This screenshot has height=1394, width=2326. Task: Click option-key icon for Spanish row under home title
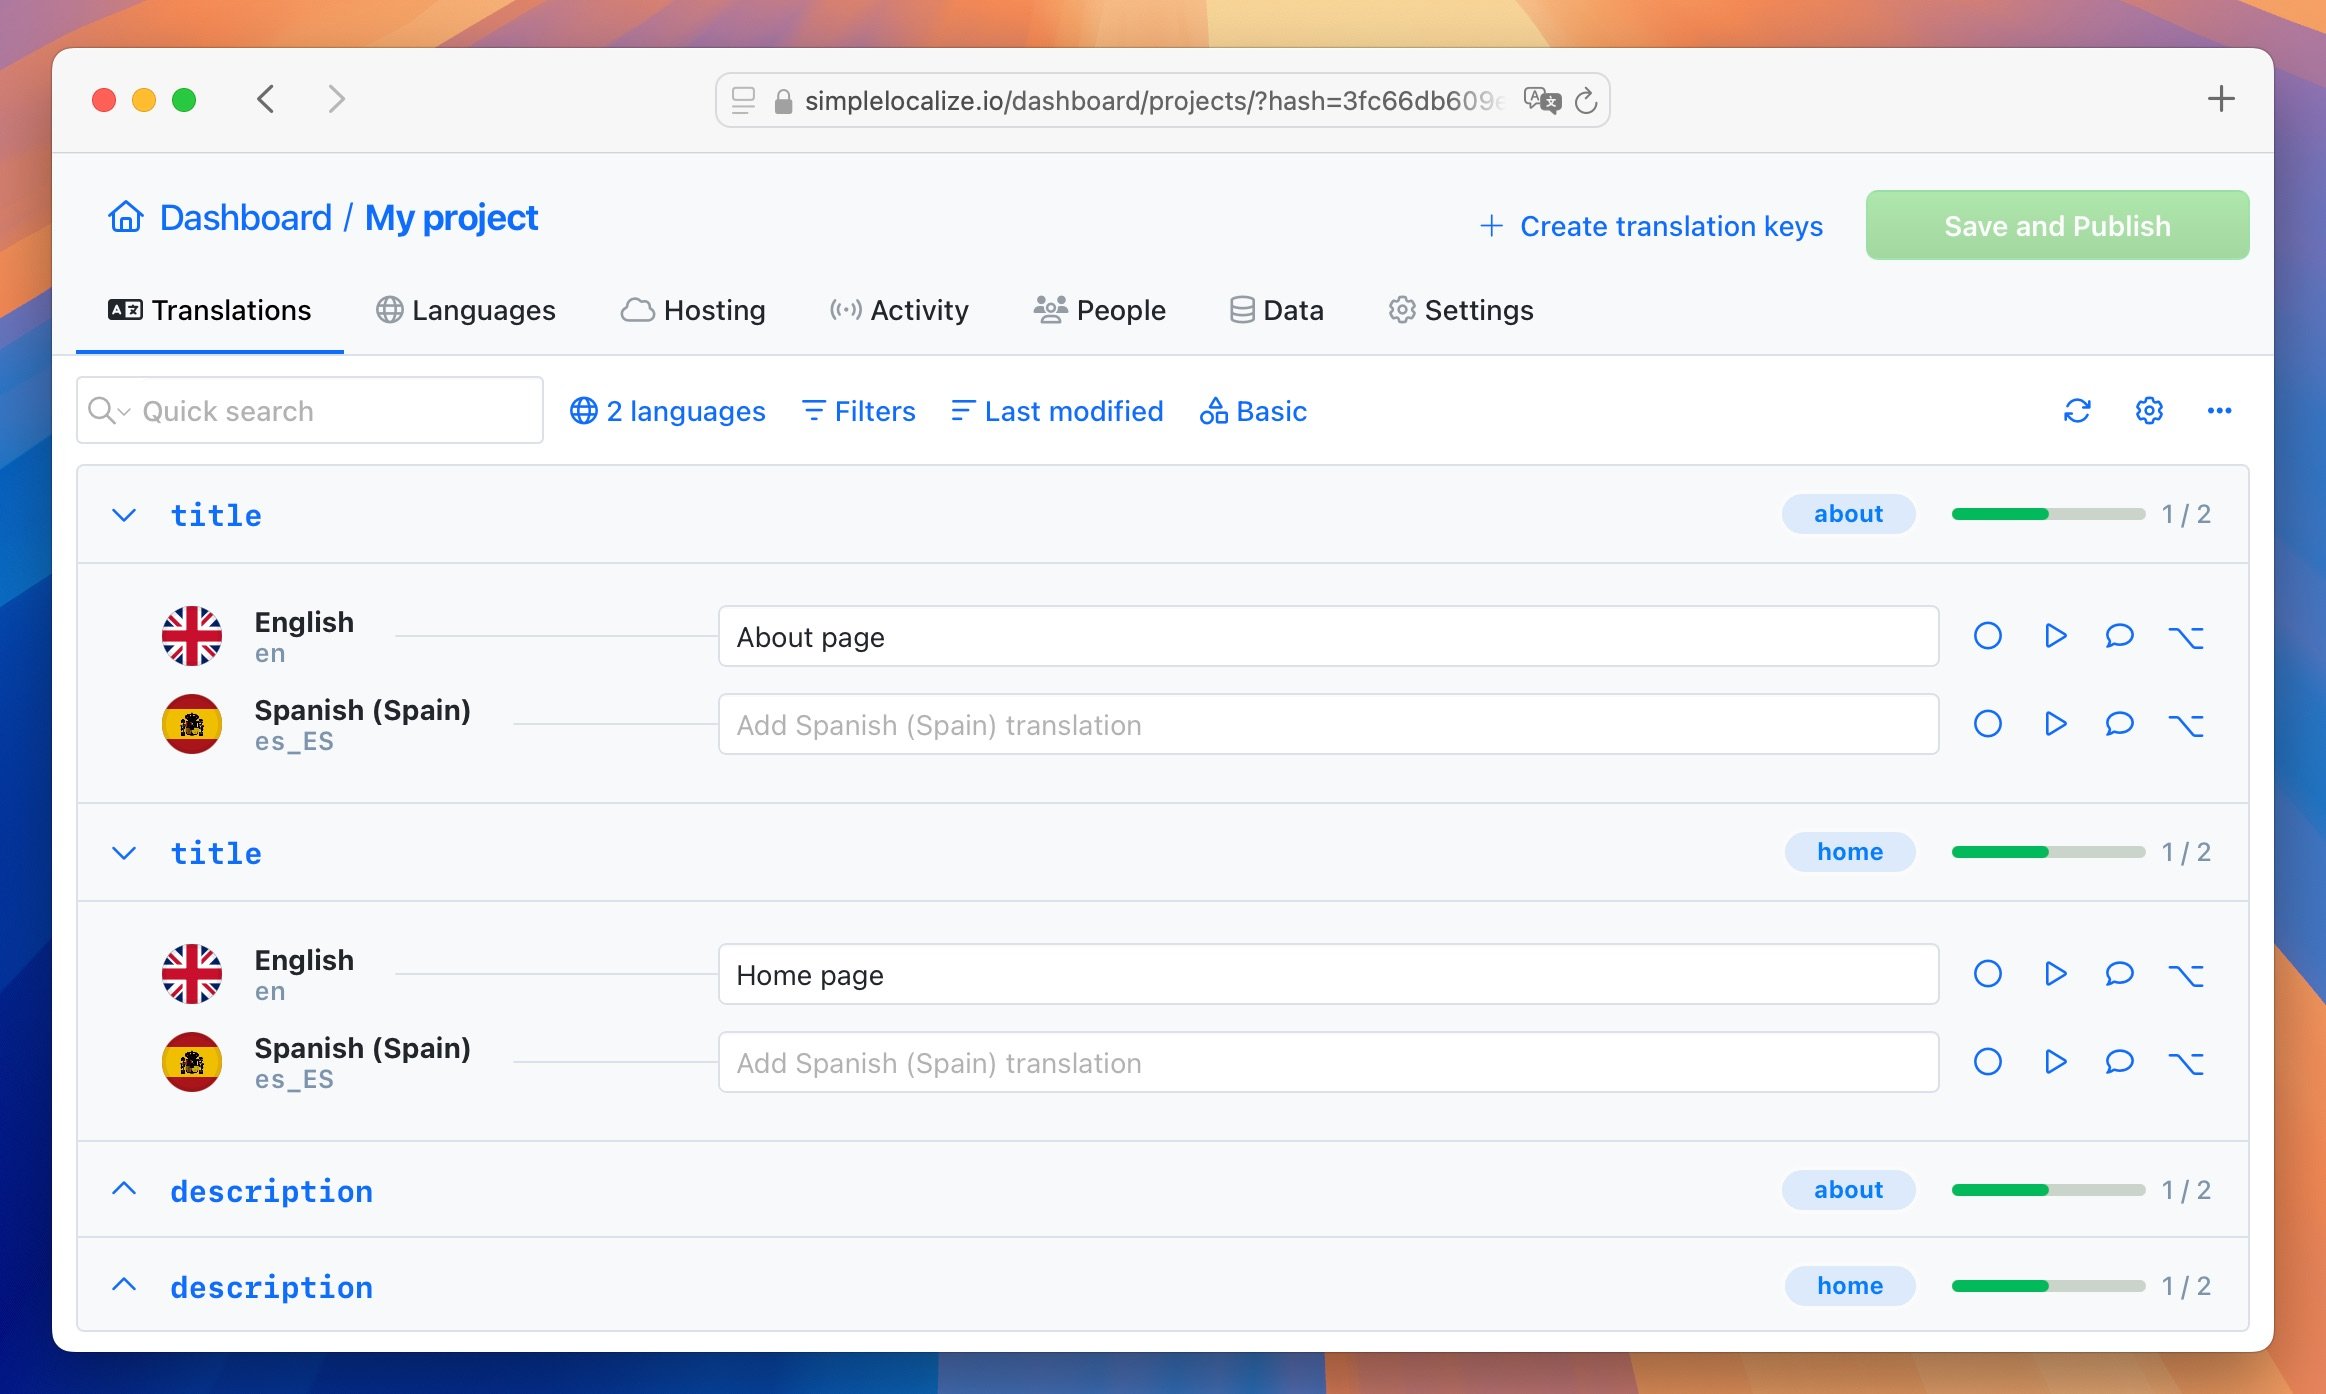click(2186, 1063)
